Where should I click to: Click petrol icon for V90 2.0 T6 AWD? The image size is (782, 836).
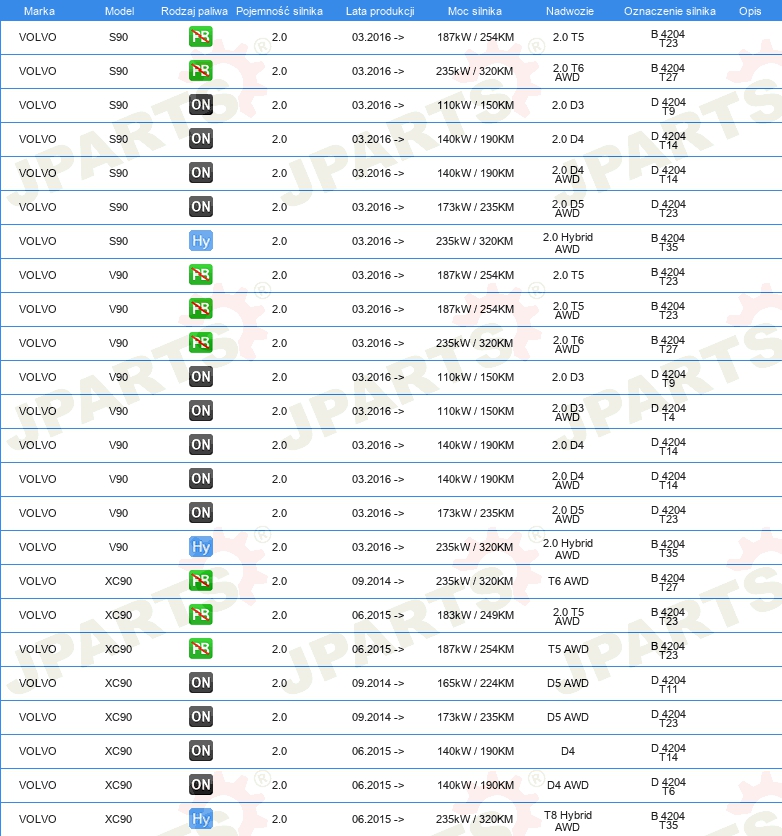pyautogui.click(x=200, y=343)
